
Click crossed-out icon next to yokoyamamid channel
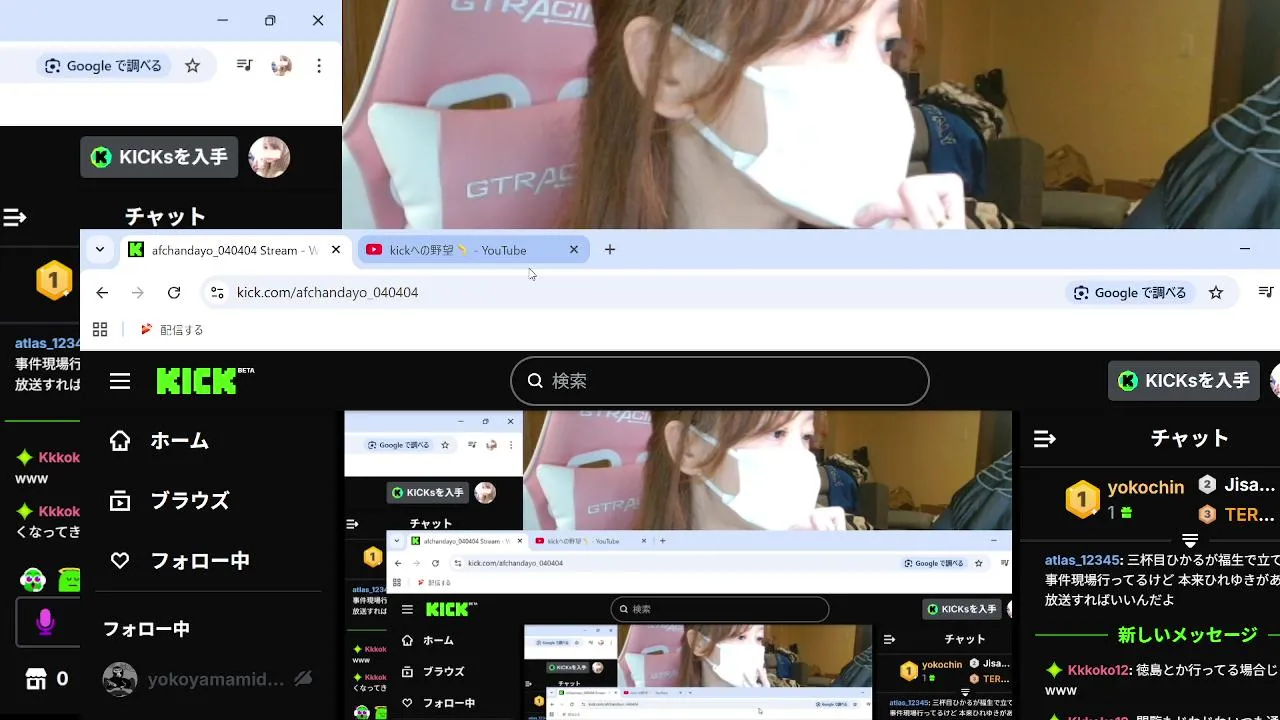coord(303,680)
